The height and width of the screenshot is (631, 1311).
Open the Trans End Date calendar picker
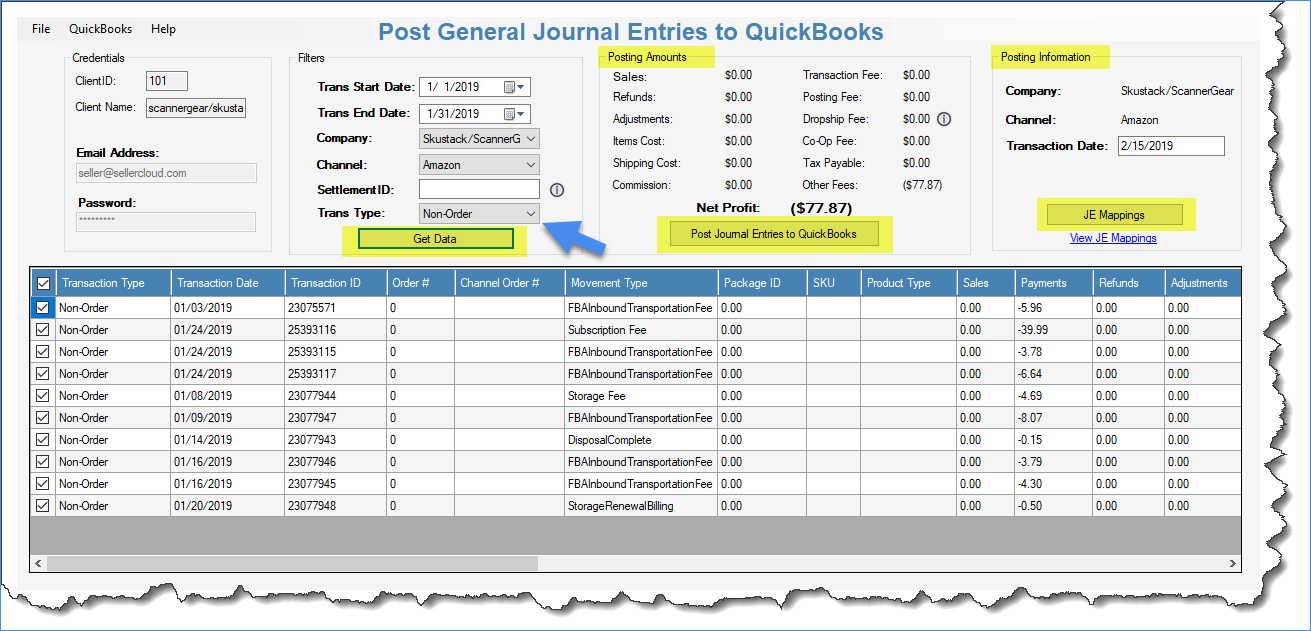515,114
